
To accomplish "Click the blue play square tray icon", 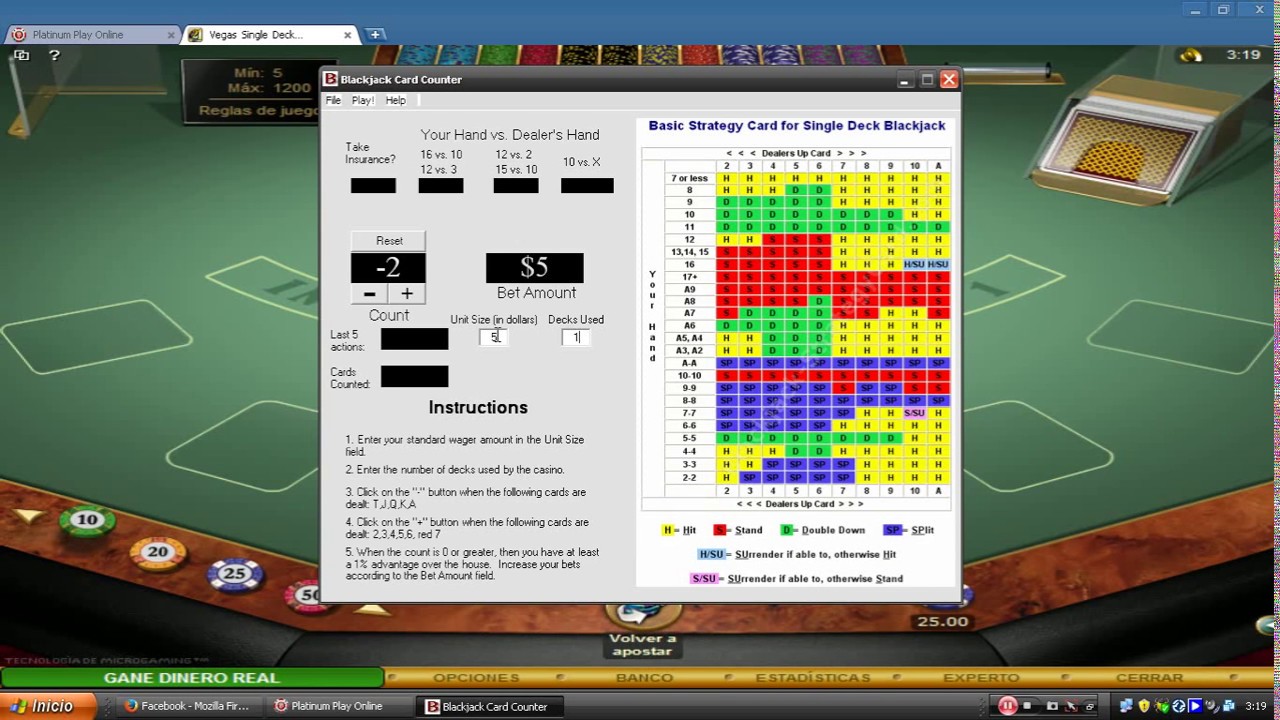I will click(1195, 706).
